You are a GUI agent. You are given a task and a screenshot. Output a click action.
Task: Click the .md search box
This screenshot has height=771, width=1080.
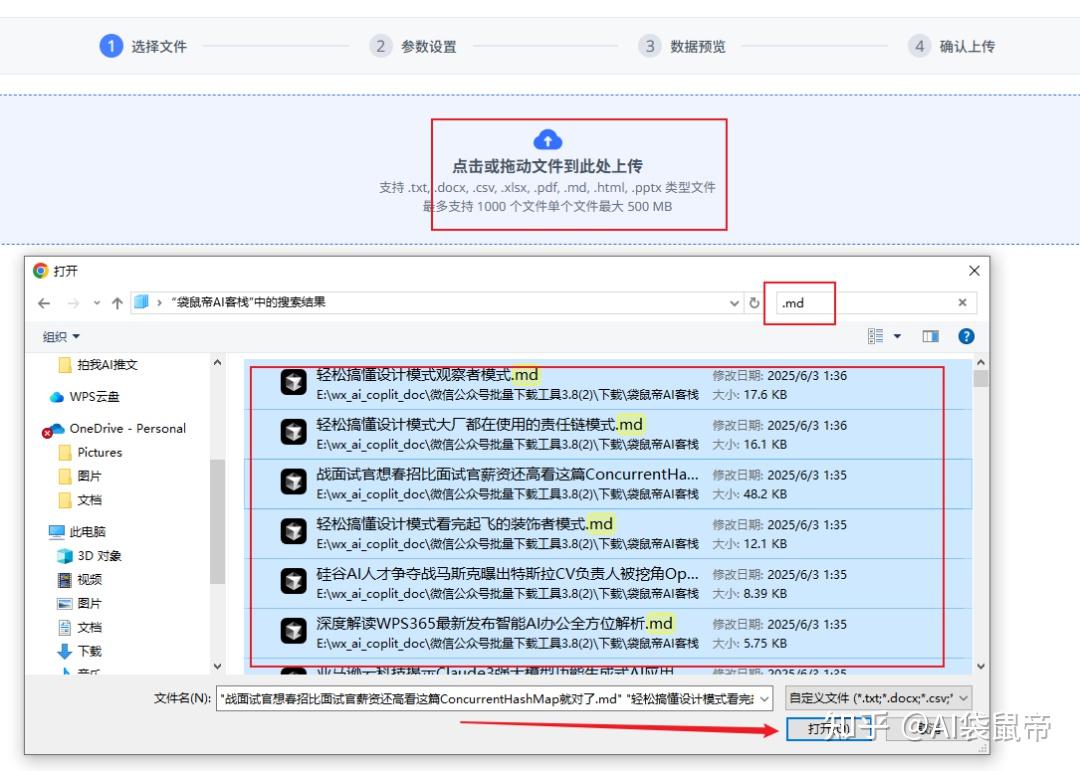866,302
